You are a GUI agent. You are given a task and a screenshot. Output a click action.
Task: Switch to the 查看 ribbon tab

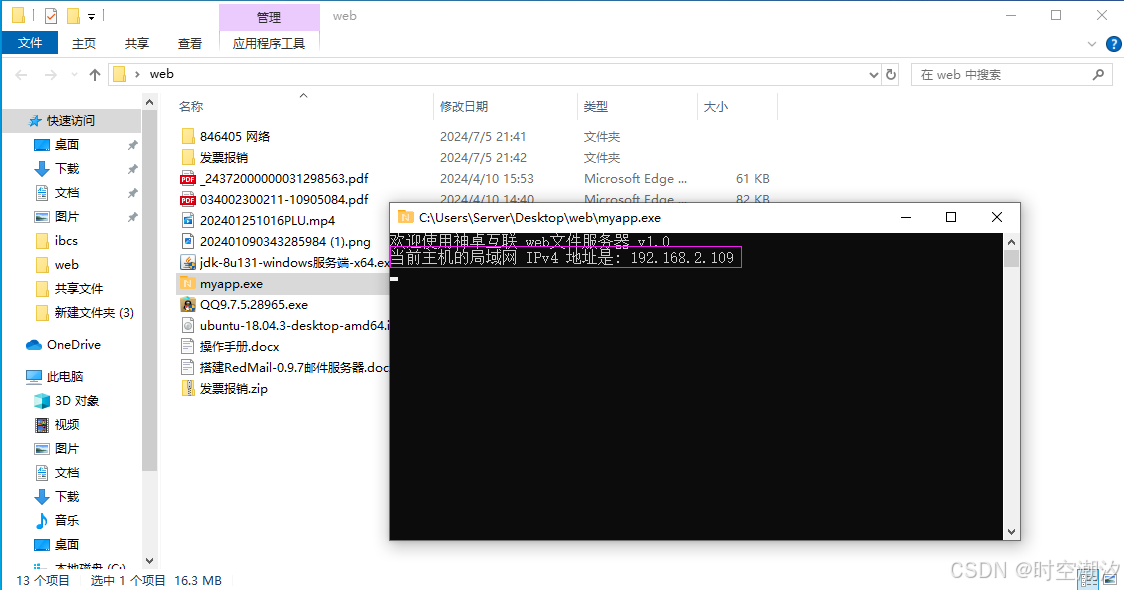[x=190, y=44]
